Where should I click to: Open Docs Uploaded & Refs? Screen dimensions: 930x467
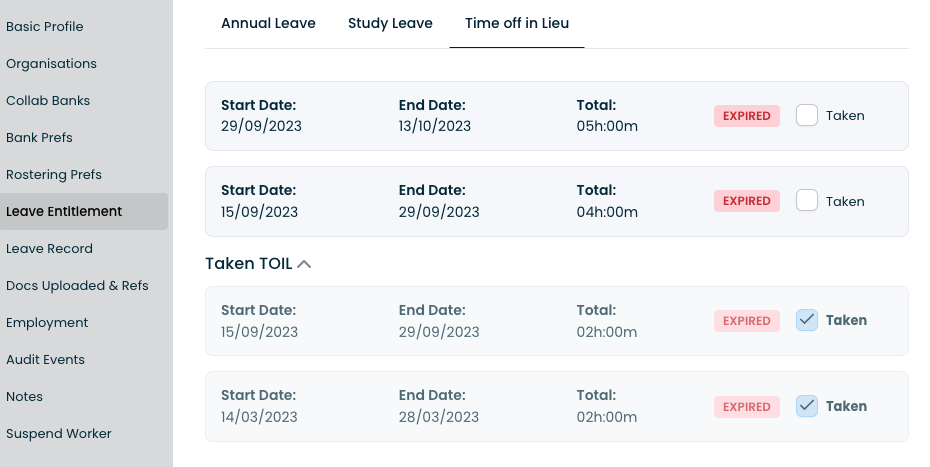click(77, 286)
